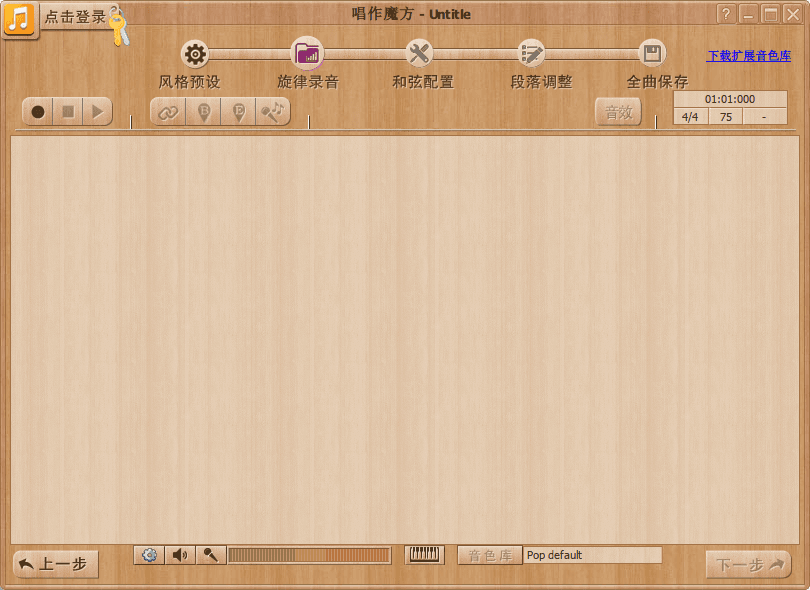This screenshot has width=810, height=590.
Task: Open the piano keyboard icon
Action: 425,555
